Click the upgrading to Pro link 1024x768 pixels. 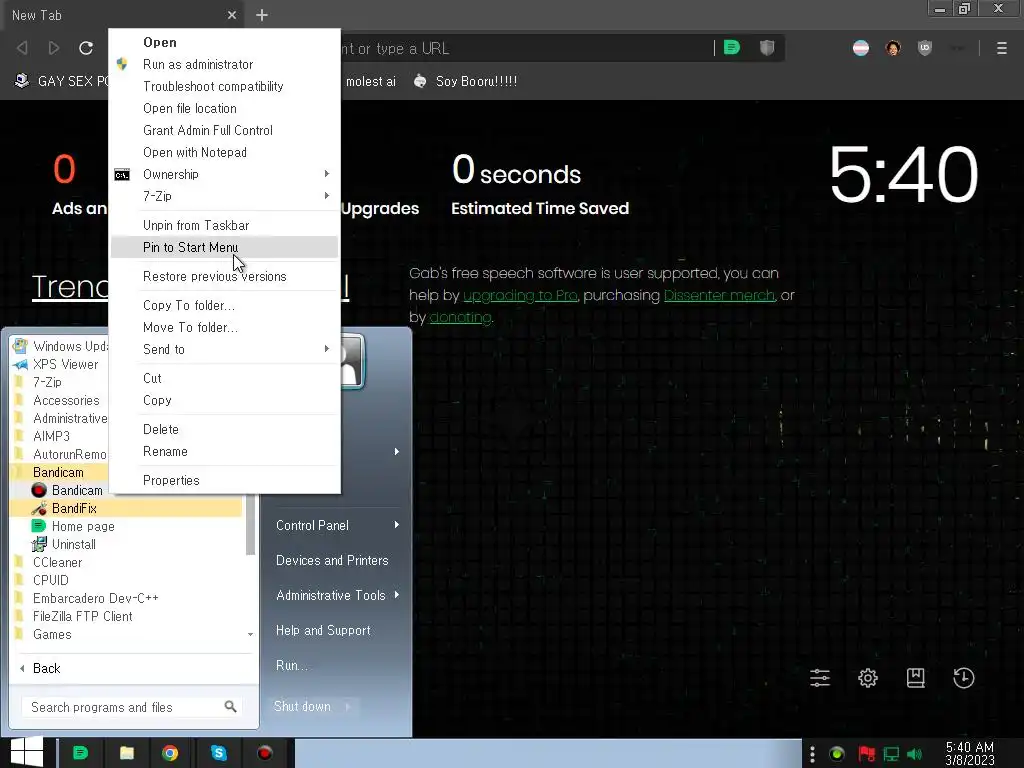[520, 295]
